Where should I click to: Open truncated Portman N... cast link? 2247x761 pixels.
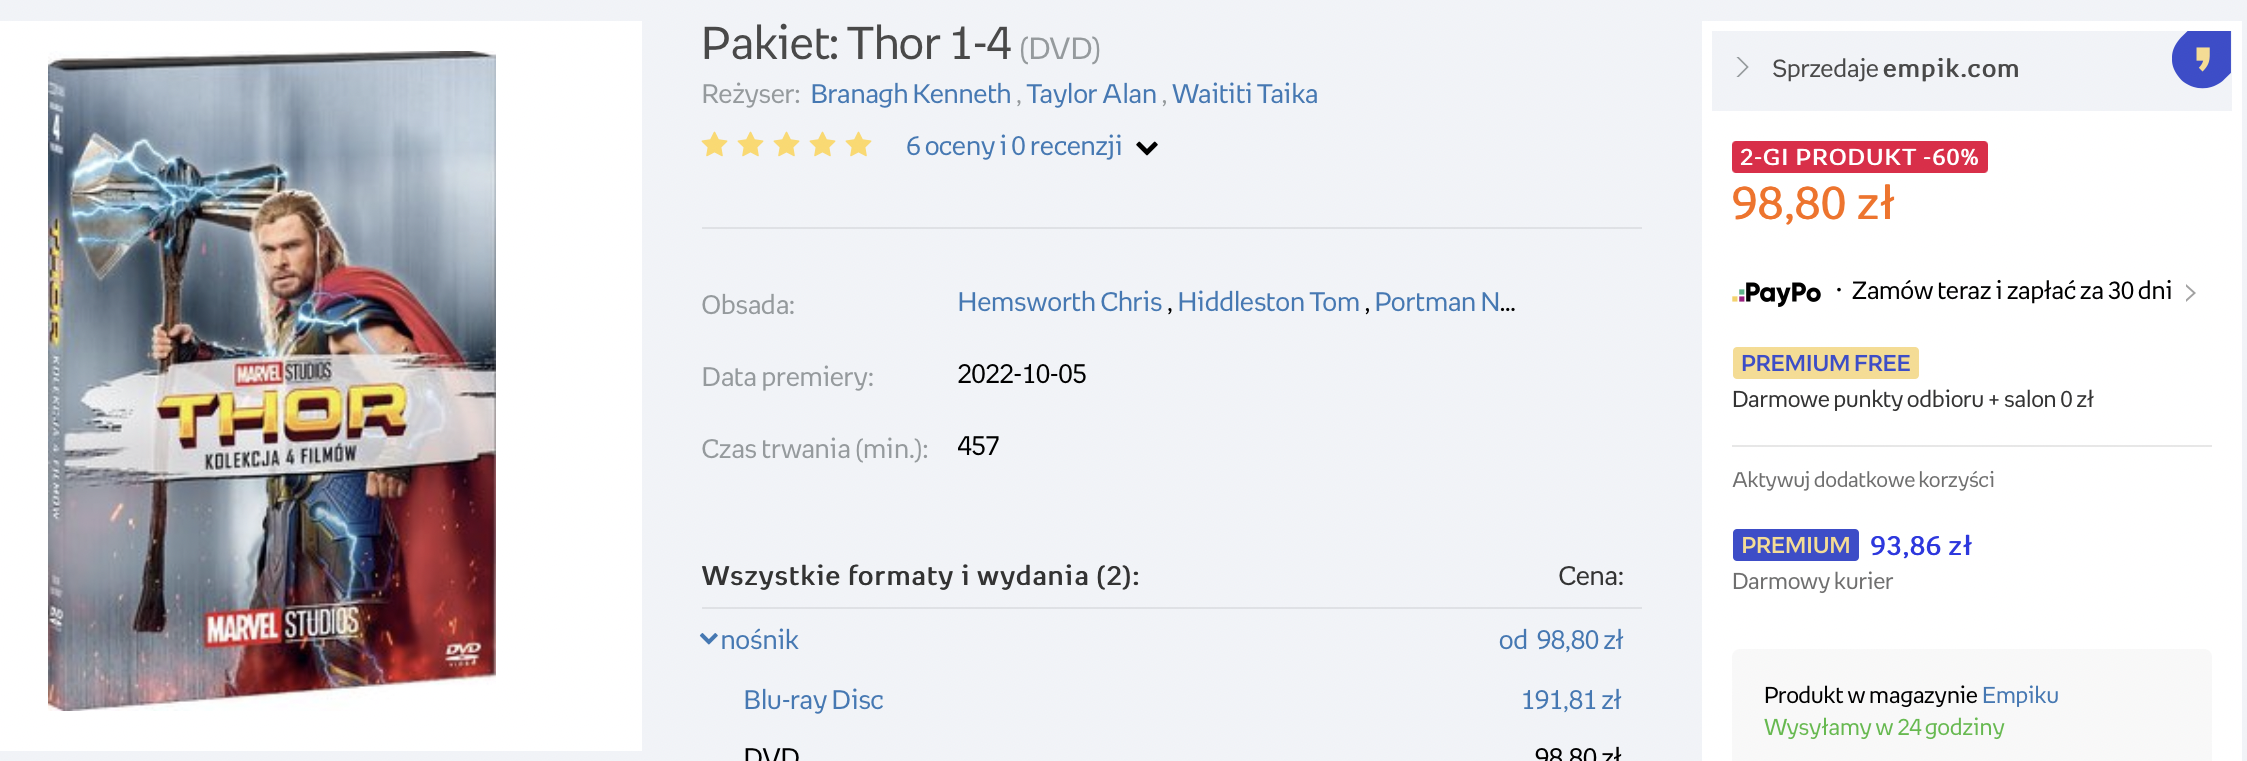1444,302
